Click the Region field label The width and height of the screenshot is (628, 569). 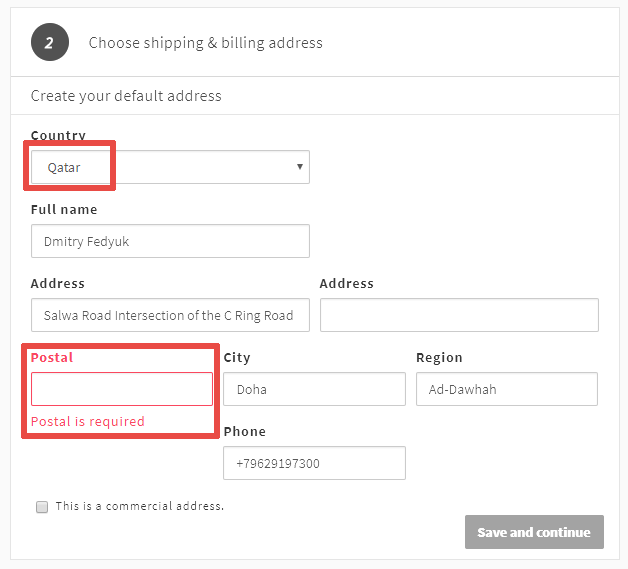[439, 357]
